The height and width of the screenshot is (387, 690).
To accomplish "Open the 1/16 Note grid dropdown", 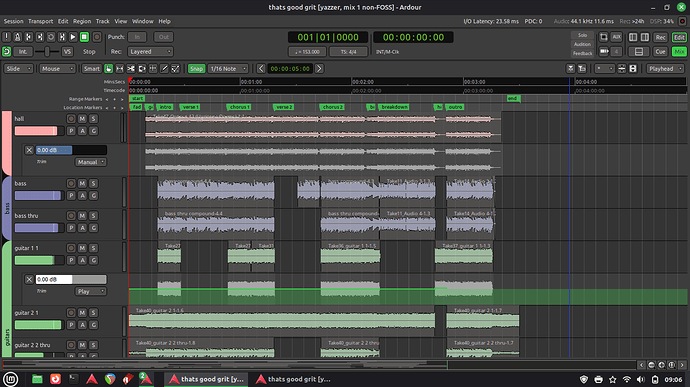I will 228,69.
